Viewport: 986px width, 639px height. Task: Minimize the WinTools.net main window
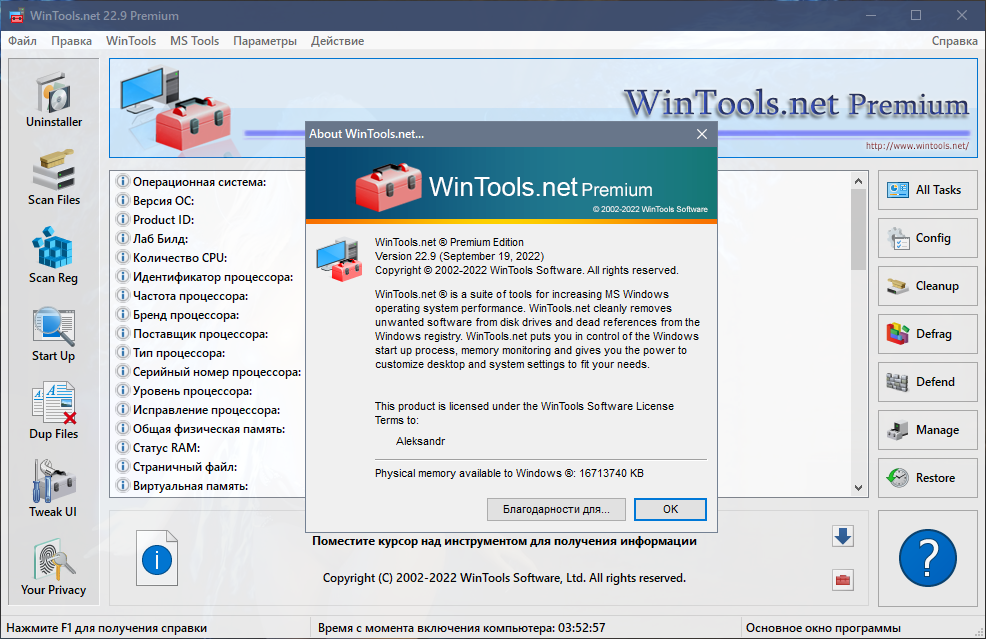point(871,15)
